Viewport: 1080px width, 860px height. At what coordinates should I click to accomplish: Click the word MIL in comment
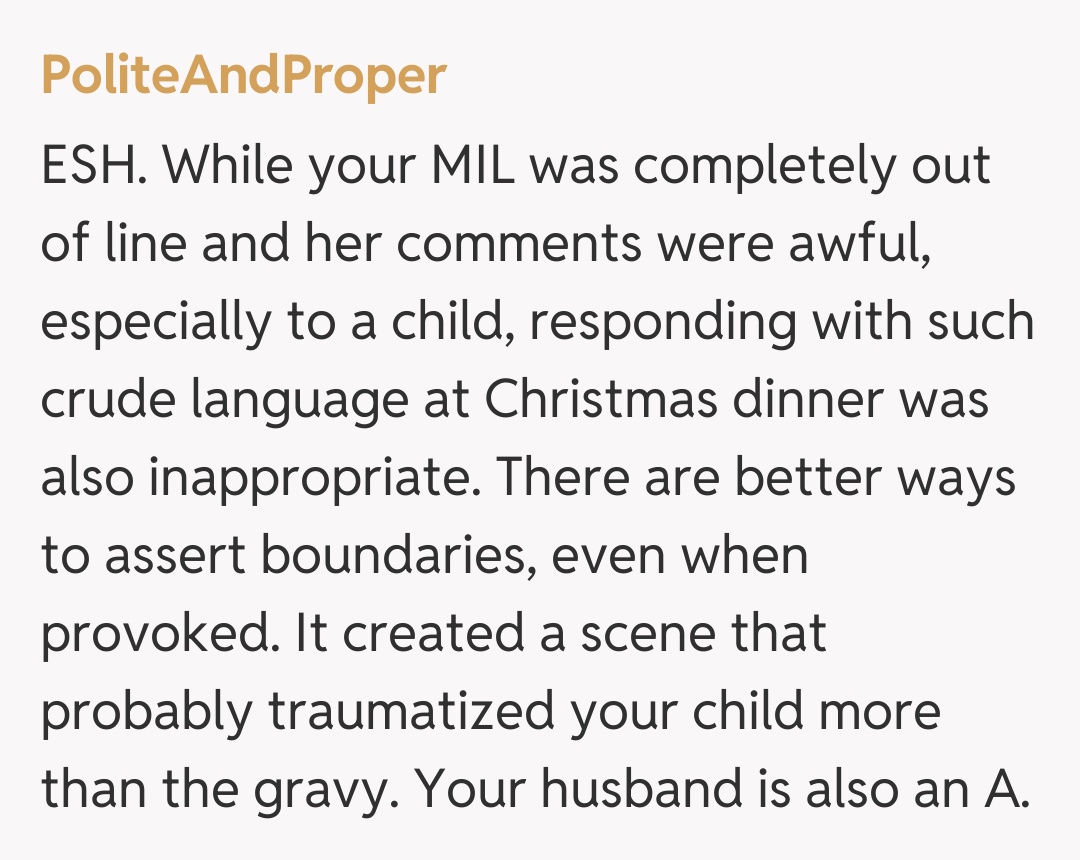point(471,166)
